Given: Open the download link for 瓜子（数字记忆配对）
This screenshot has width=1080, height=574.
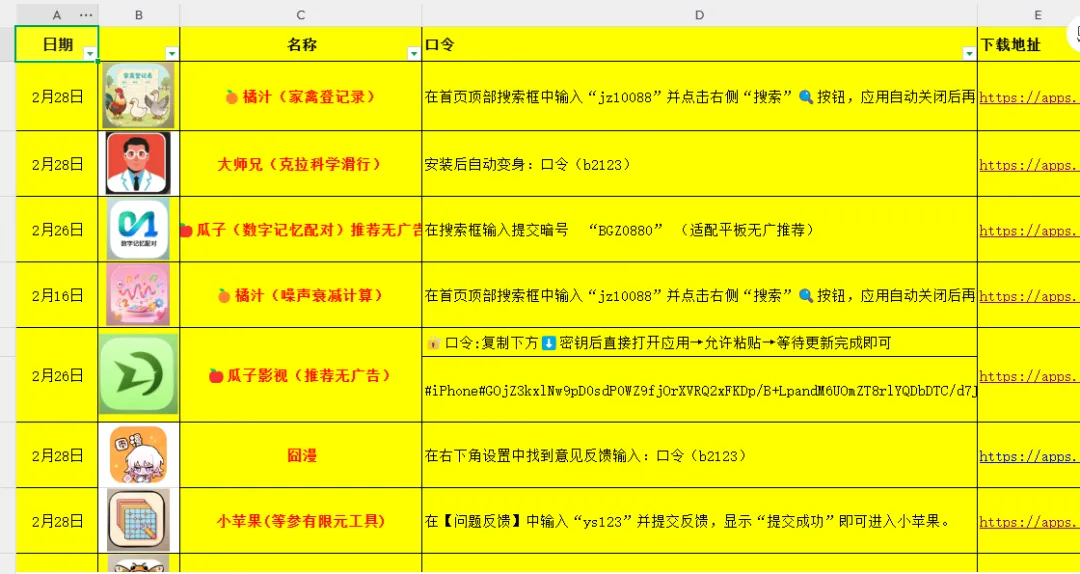Looking at the screenshot, I should (x=1029, y=230).
